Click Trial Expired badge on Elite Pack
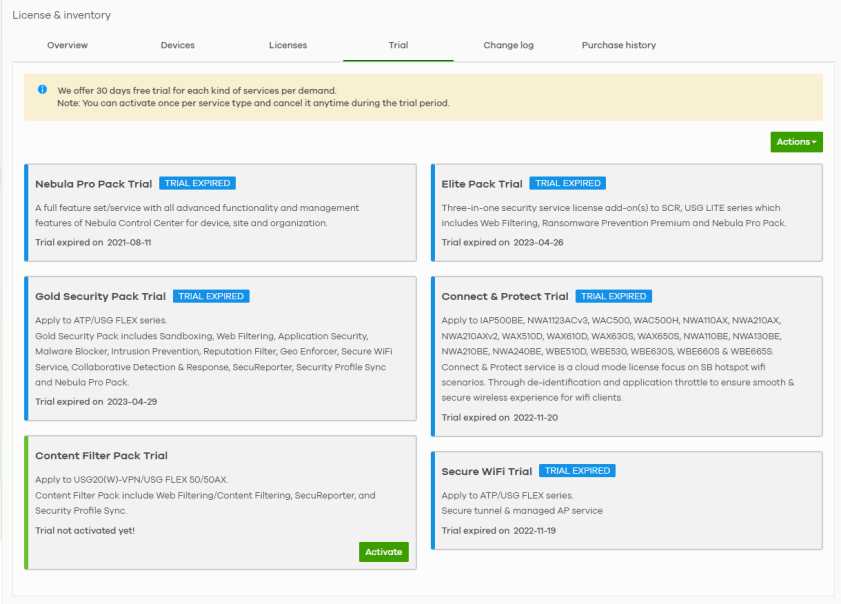Screen dimensions: 841x604 (568, 183)
